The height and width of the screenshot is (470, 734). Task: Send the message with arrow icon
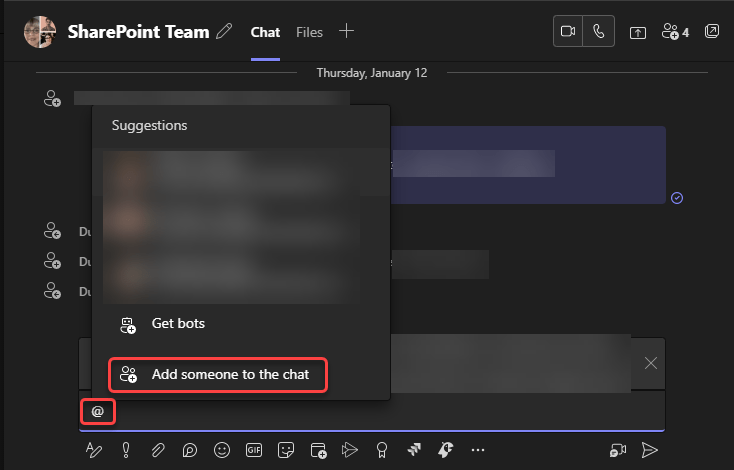pyautogui.click(x=650, y=450)
